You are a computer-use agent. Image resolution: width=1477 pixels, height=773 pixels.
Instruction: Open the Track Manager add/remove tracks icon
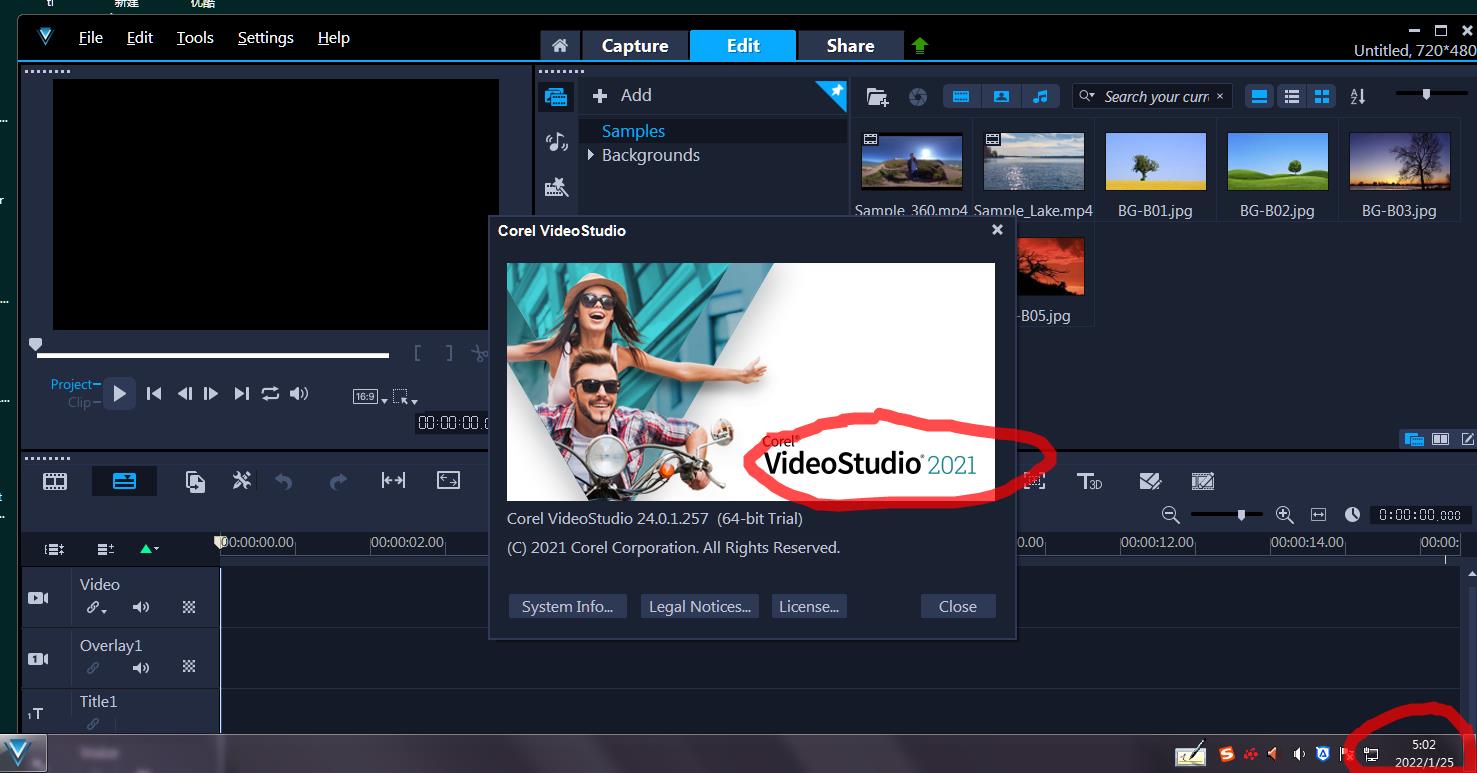click(x=105, y=549)
